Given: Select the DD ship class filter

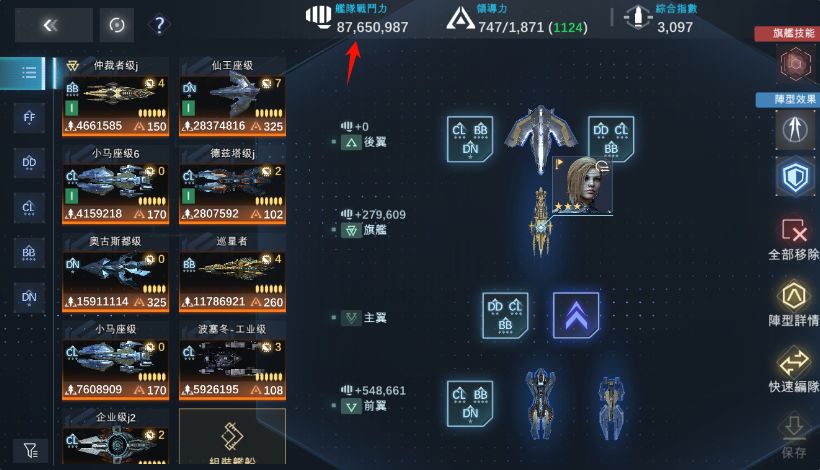Looking at the screenshot, I should 29,163.
